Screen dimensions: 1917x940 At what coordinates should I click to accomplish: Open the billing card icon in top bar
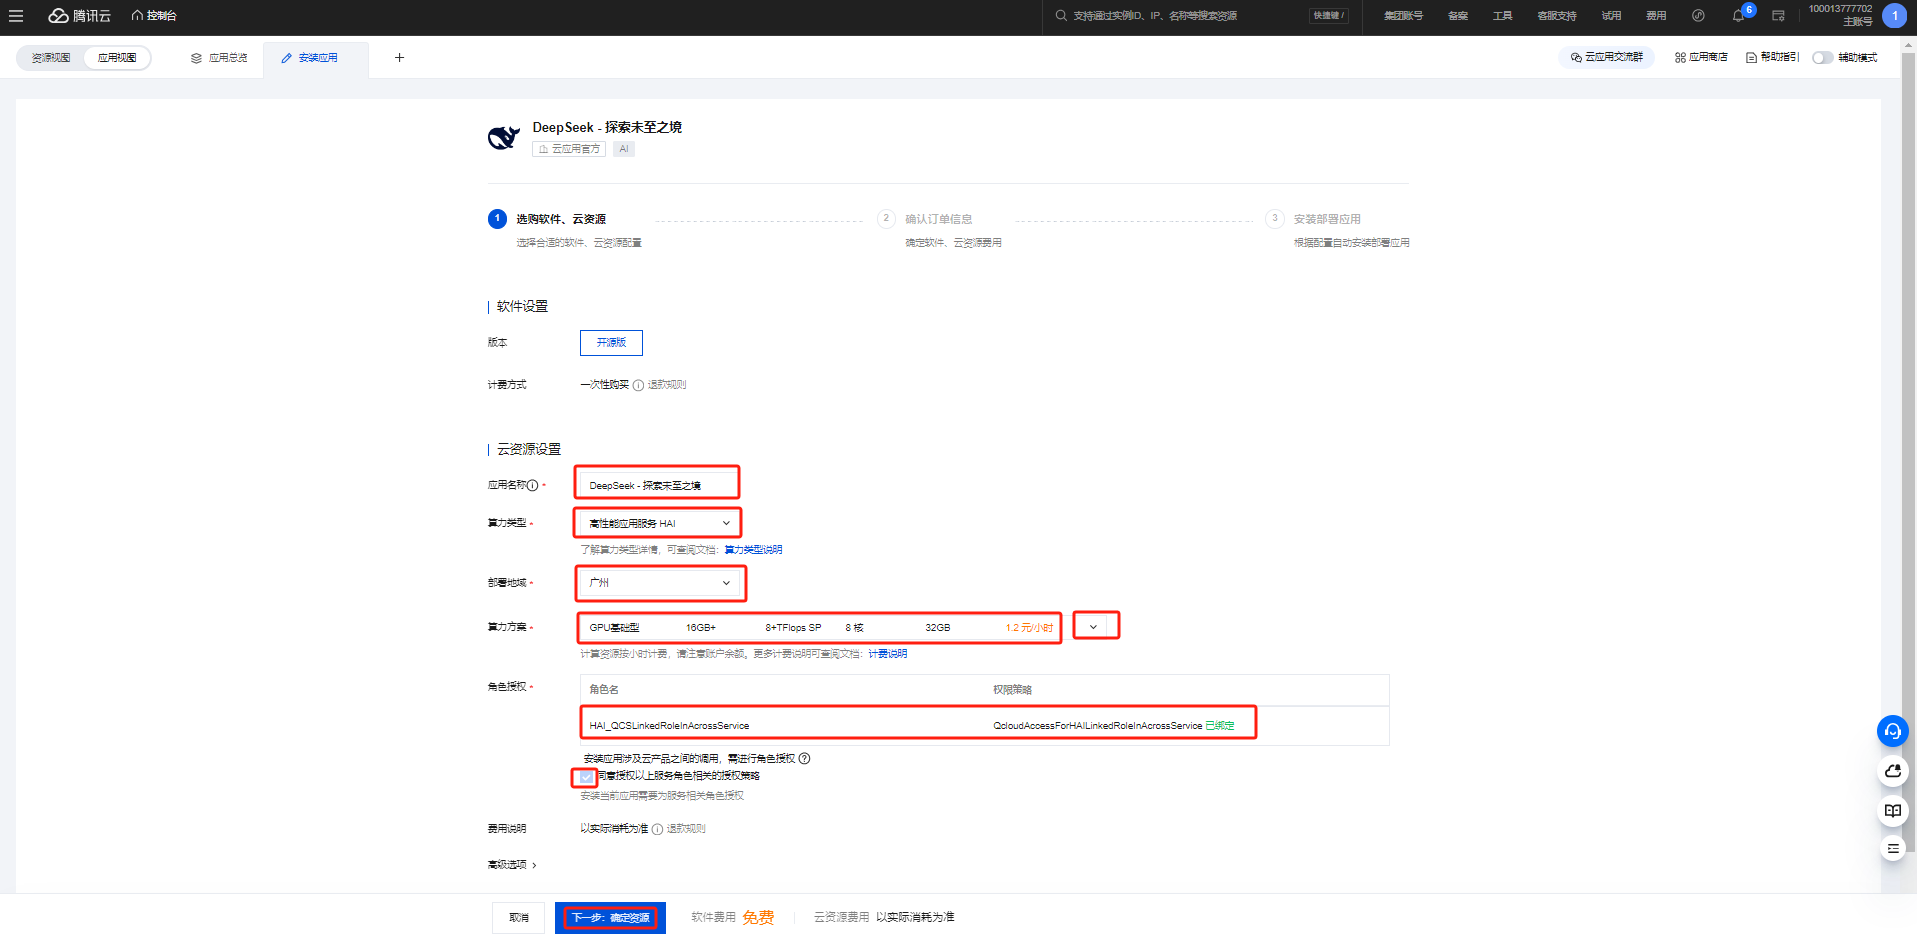click(x=1778, y=16)
